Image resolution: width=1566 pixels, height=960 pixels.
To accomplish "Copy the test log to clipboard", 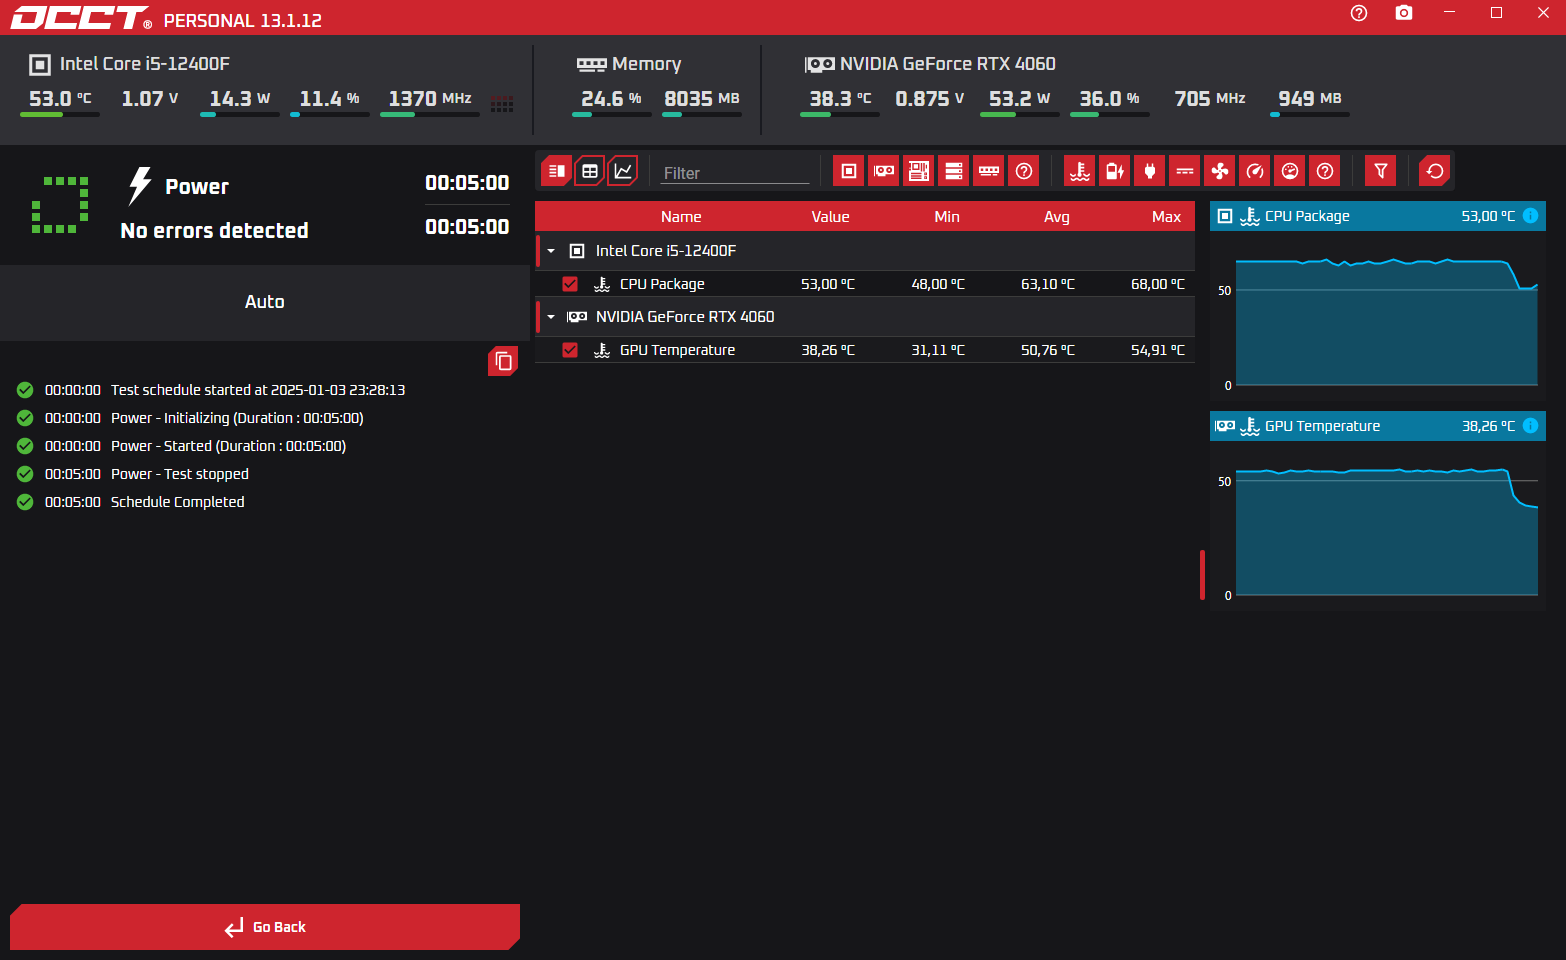I will click(503, 361).
